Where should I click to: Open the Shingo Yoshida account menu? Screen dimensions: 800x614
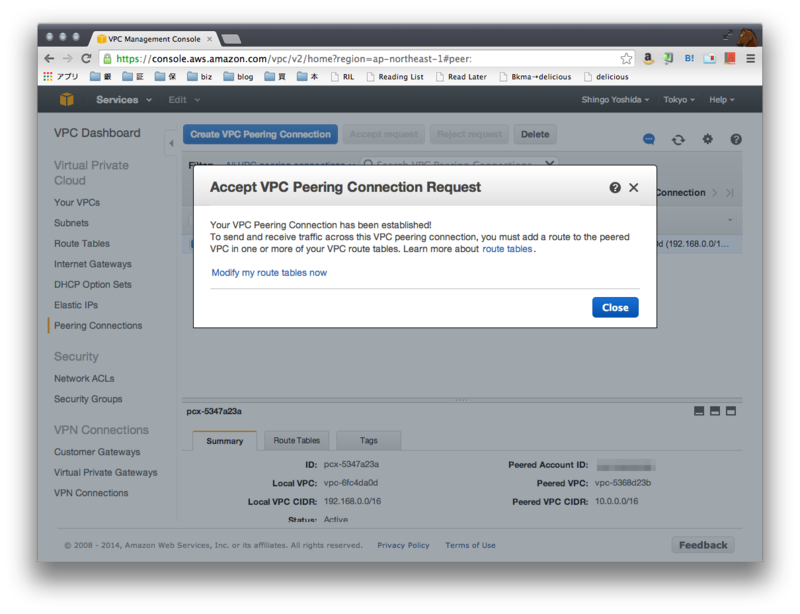(615, 100)
